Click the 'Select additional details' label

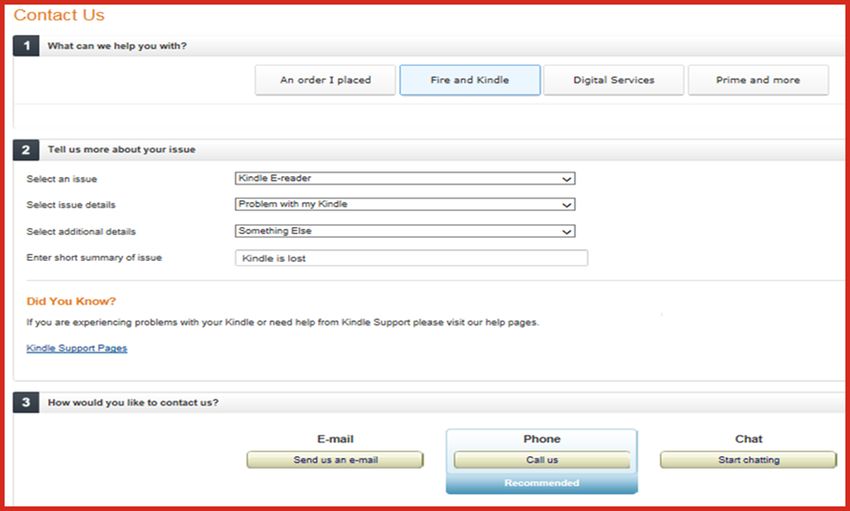click(81, 231)
